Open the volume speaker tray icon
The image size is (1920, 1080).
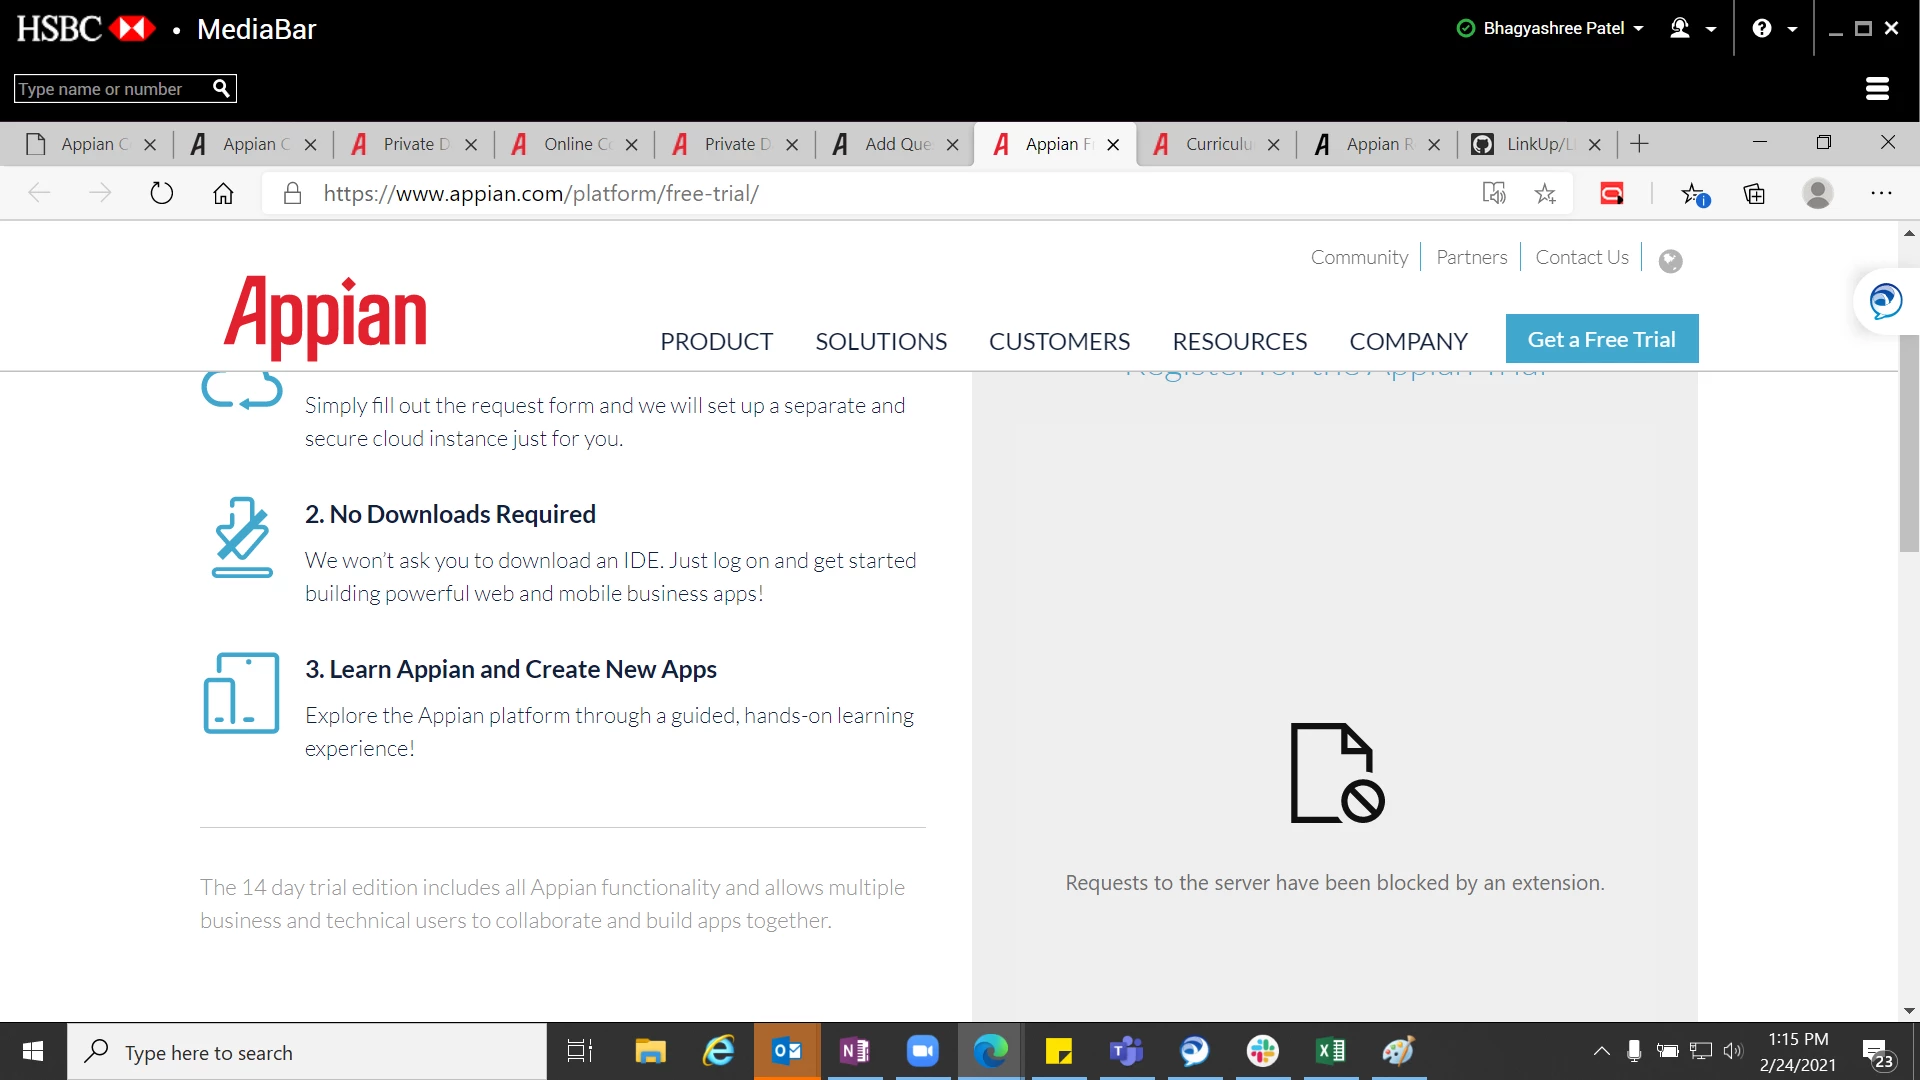[1733, 1051]
